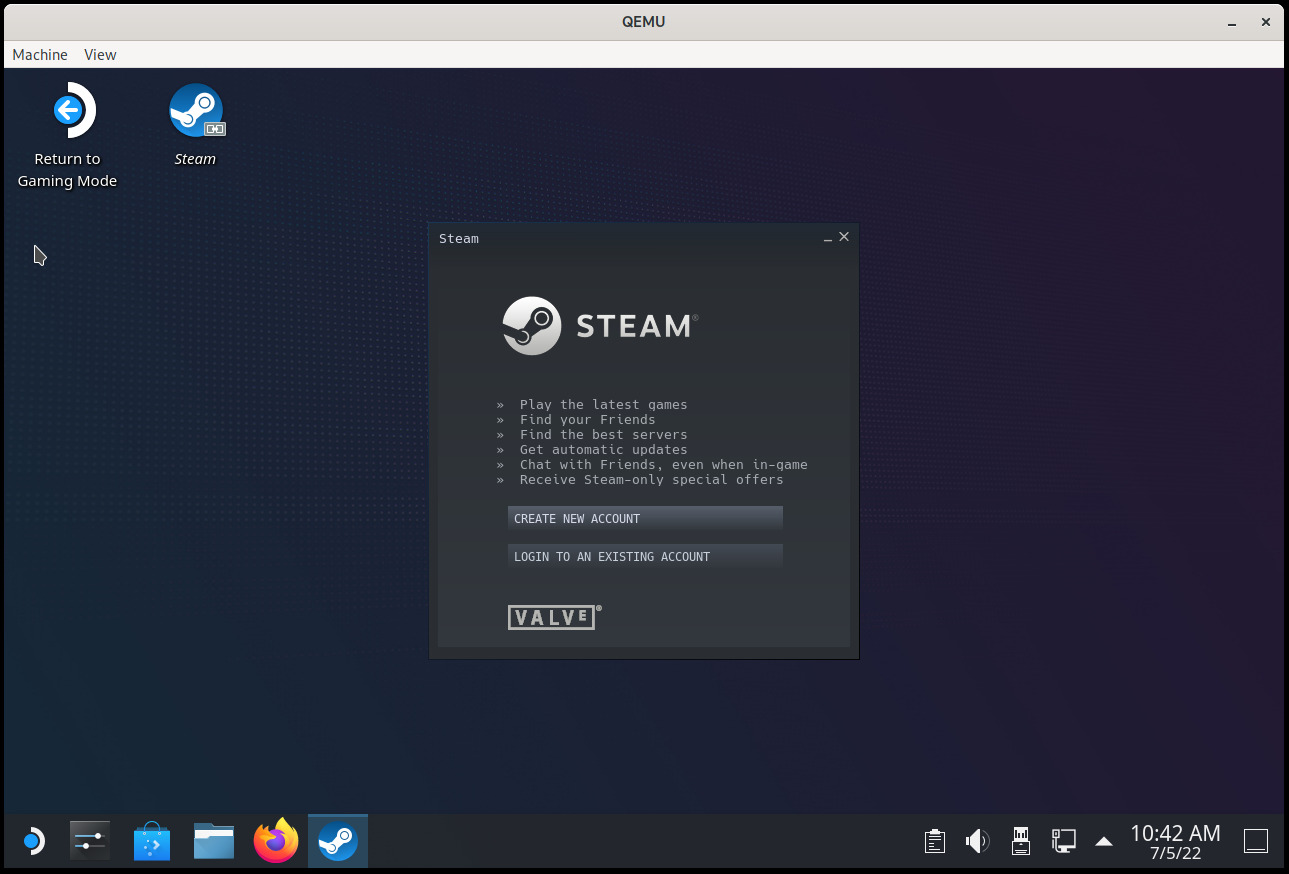Click CREATE NEW ACCOUNT in Steam
This screenshot has height=874, width=1289.
click(x=645, y=518)
